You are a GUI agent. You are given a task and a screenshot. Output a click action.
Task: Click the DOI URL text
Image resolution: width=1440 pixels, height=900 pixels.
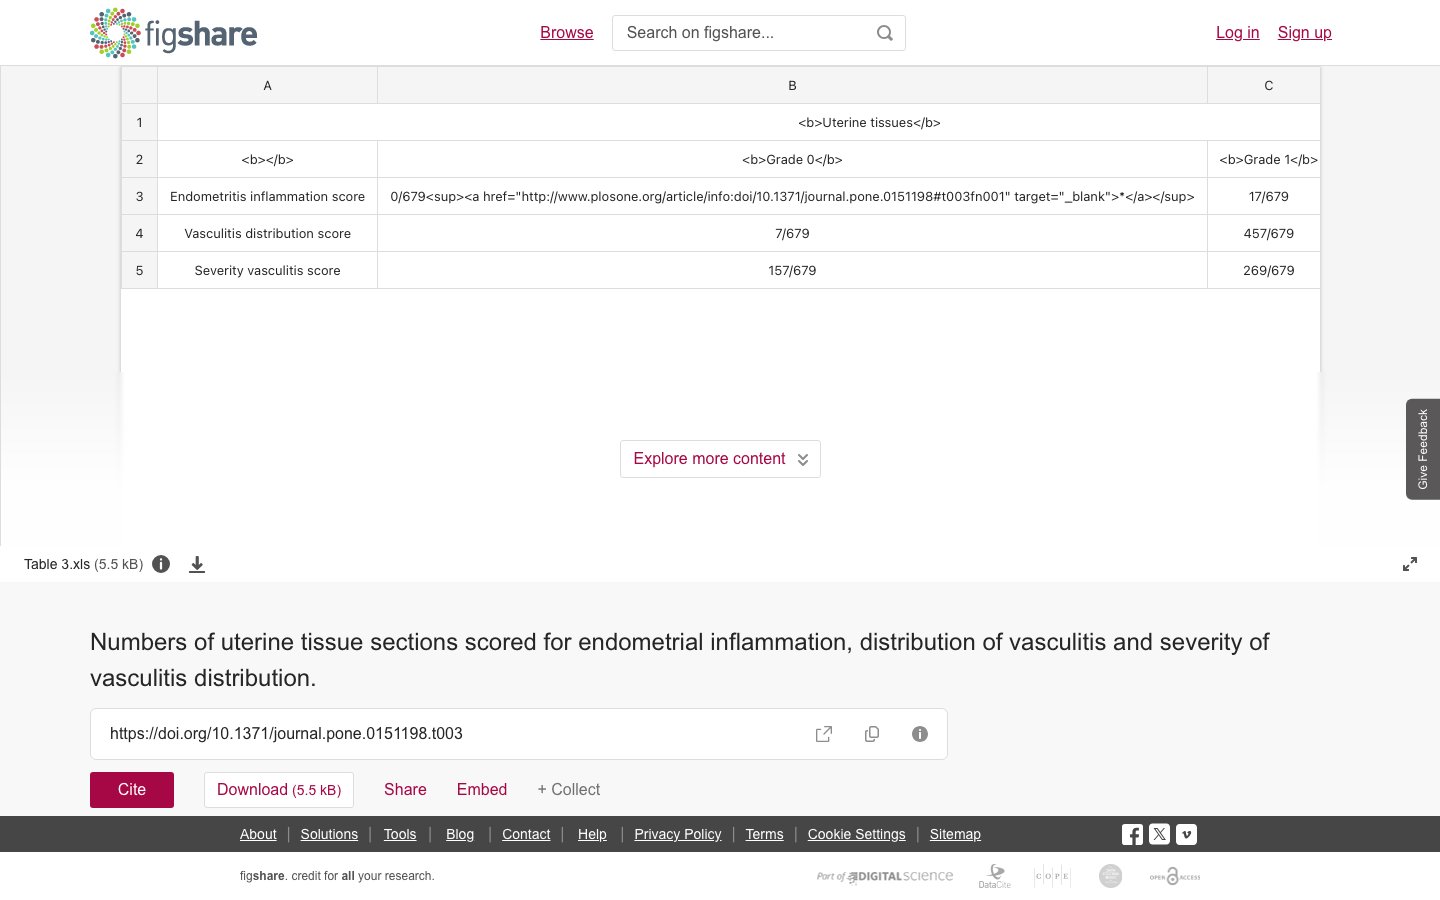click(x=286, y=734)
